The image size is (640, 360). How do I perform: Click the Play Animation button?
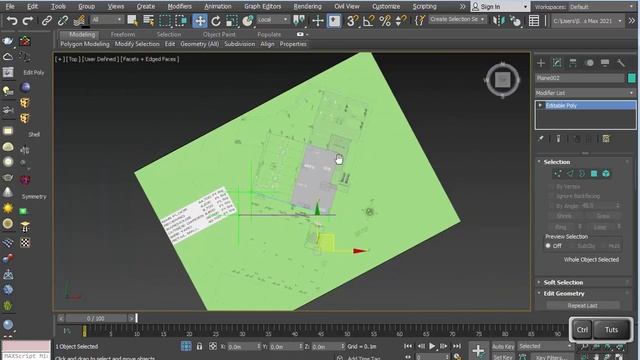(432, 347)
